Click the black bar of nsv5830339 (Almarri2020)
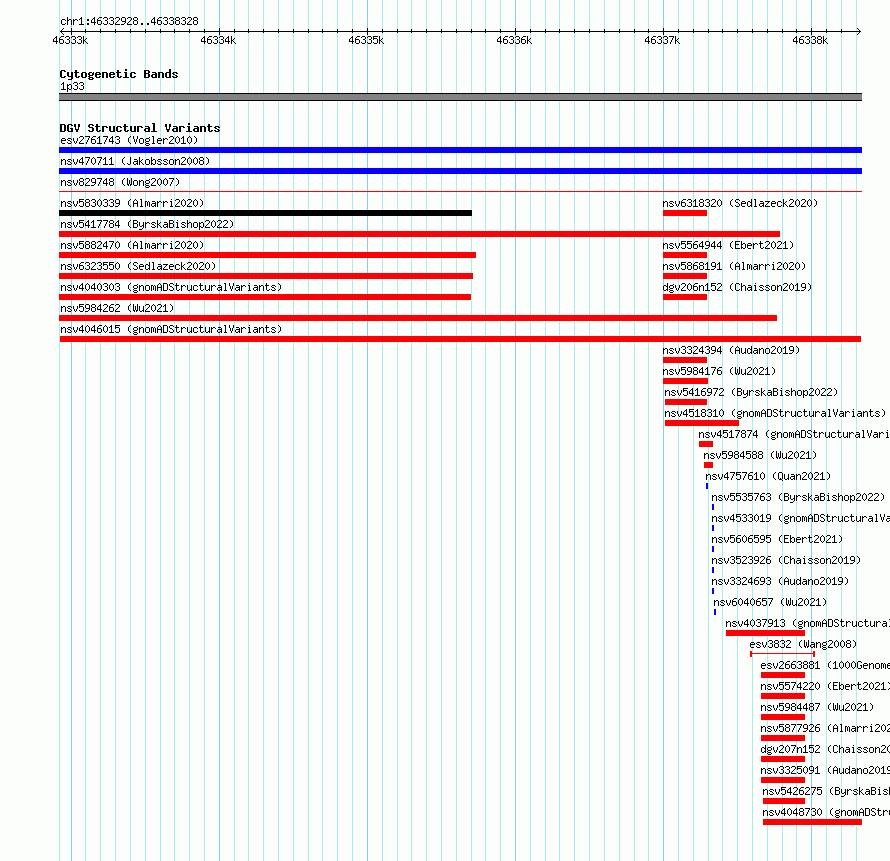This screenshot has height=861, width=890. [265, 213]
